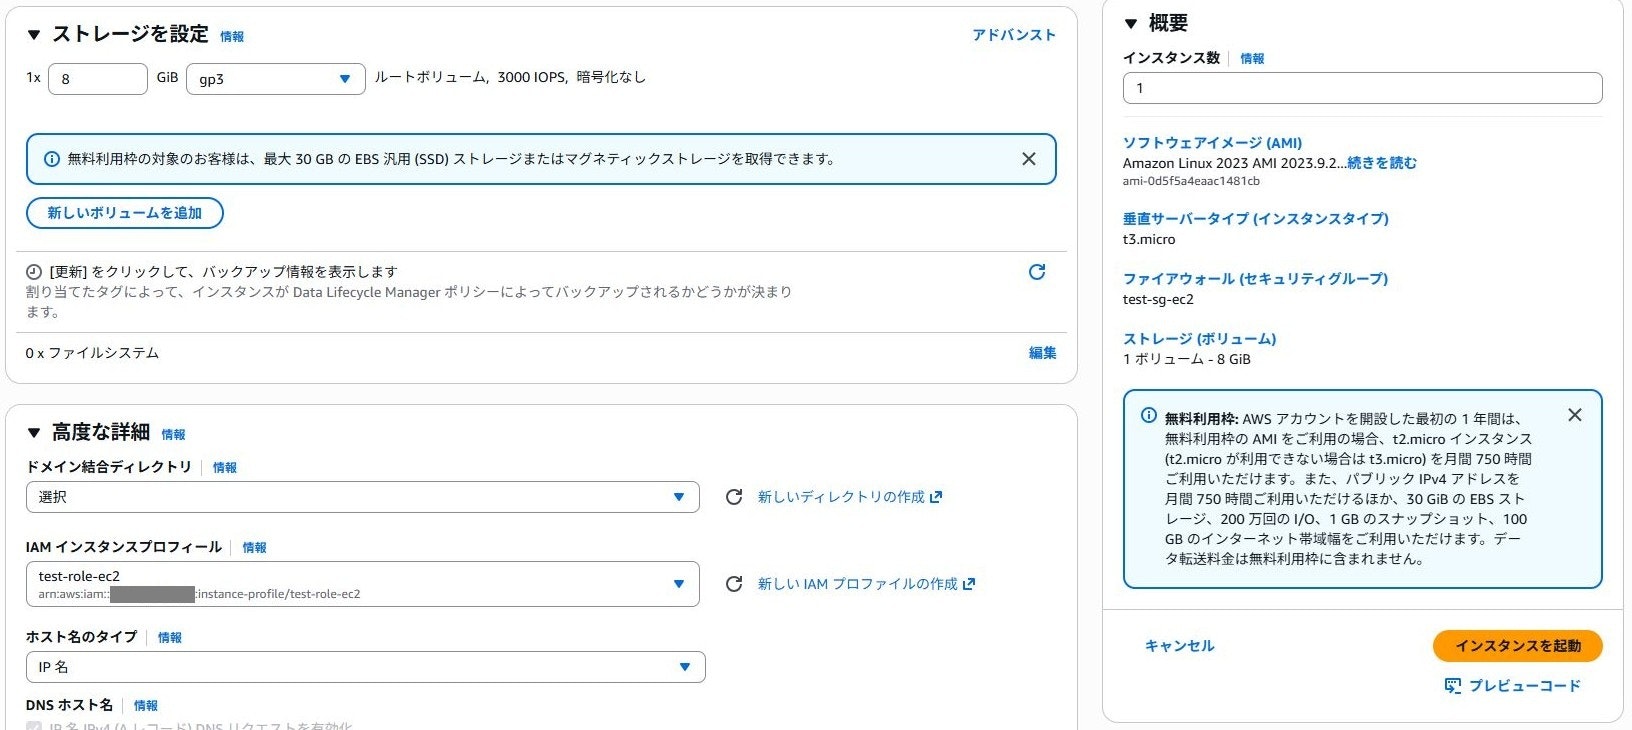Click the キャンセル button
Screen dimensions: 1632x730
coord(1179,646)
